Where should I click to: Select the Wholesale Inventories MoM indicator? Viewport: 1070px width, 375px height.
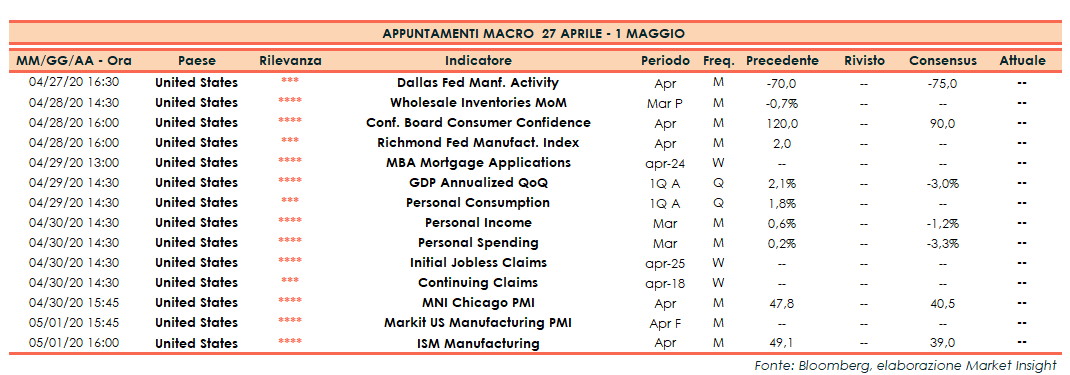(x=478, y=103)
